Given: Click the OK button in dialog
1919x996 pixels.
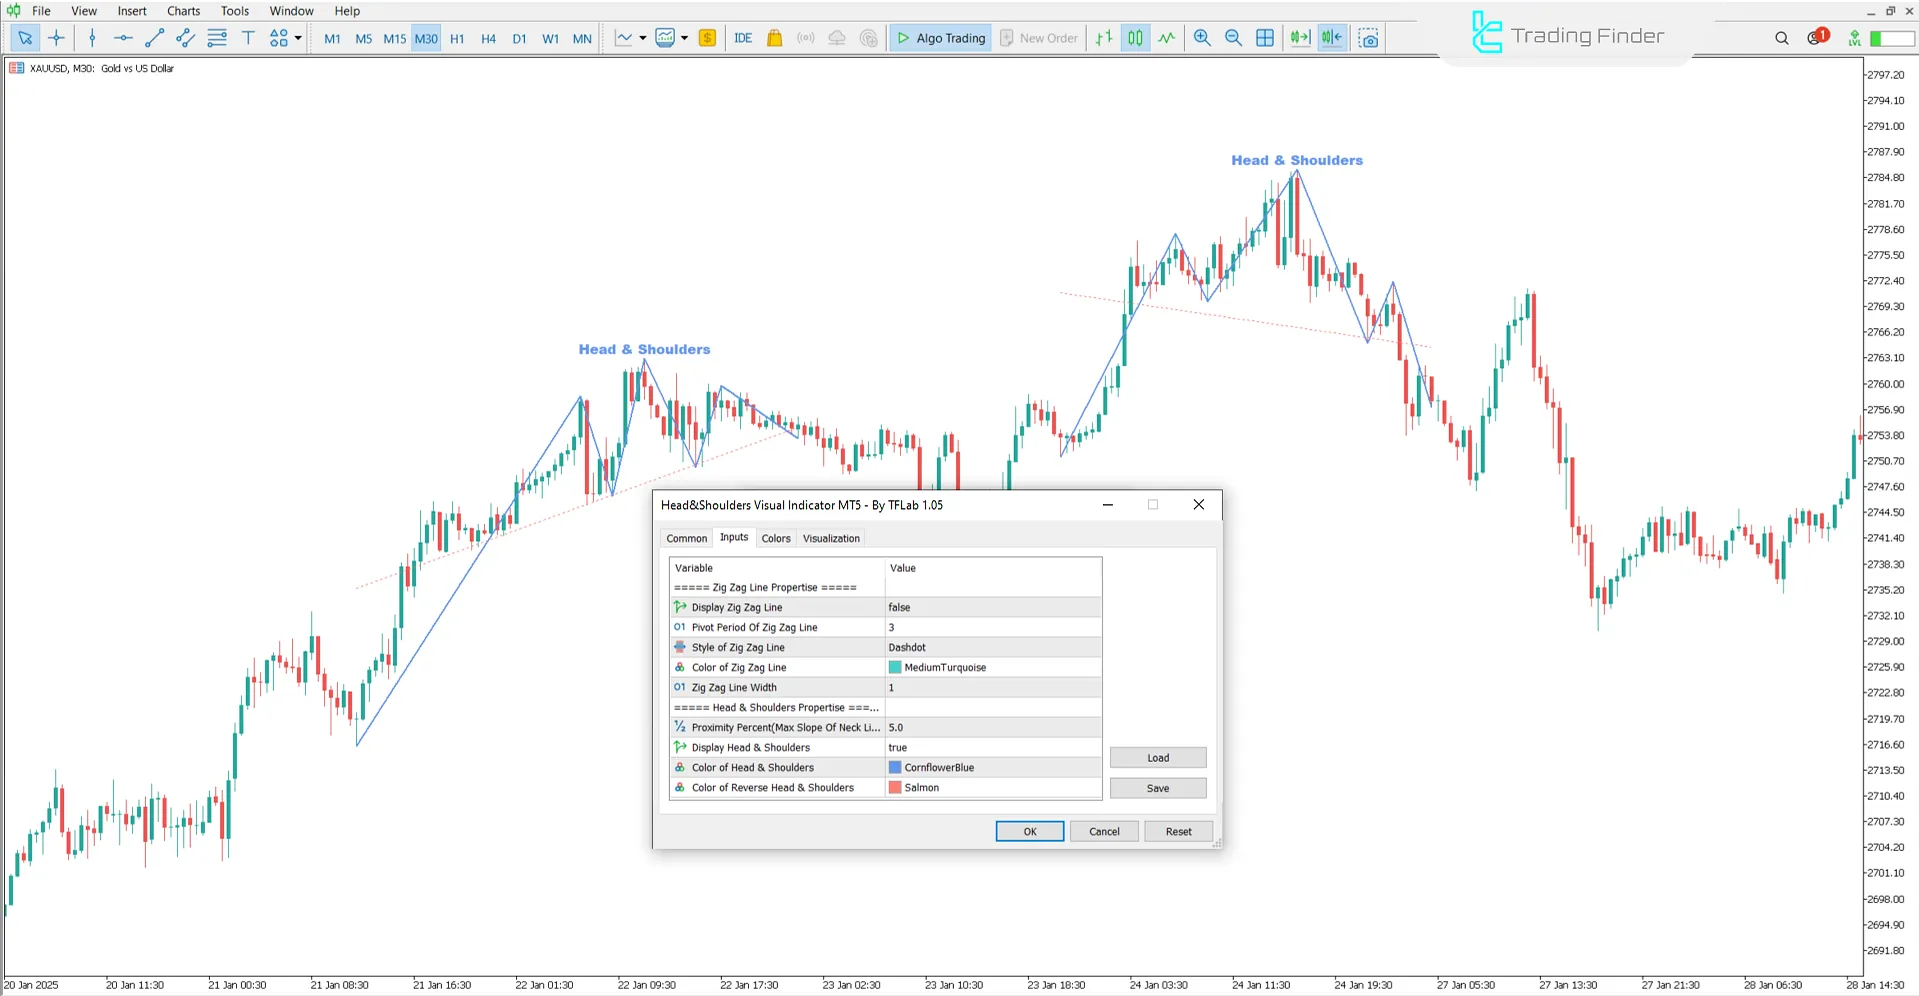Looking at the screenshot, I should tap(1029, 831).
